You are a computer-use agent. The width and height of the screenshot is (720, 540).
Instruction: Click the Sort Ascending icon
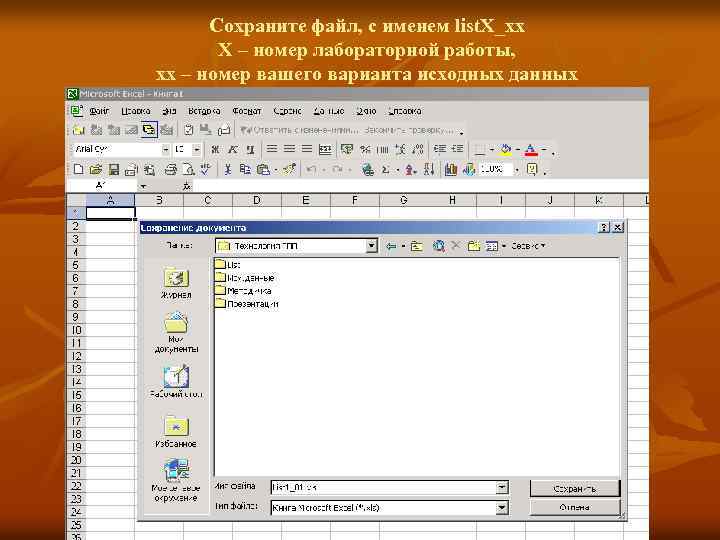[x=410, y=169]
